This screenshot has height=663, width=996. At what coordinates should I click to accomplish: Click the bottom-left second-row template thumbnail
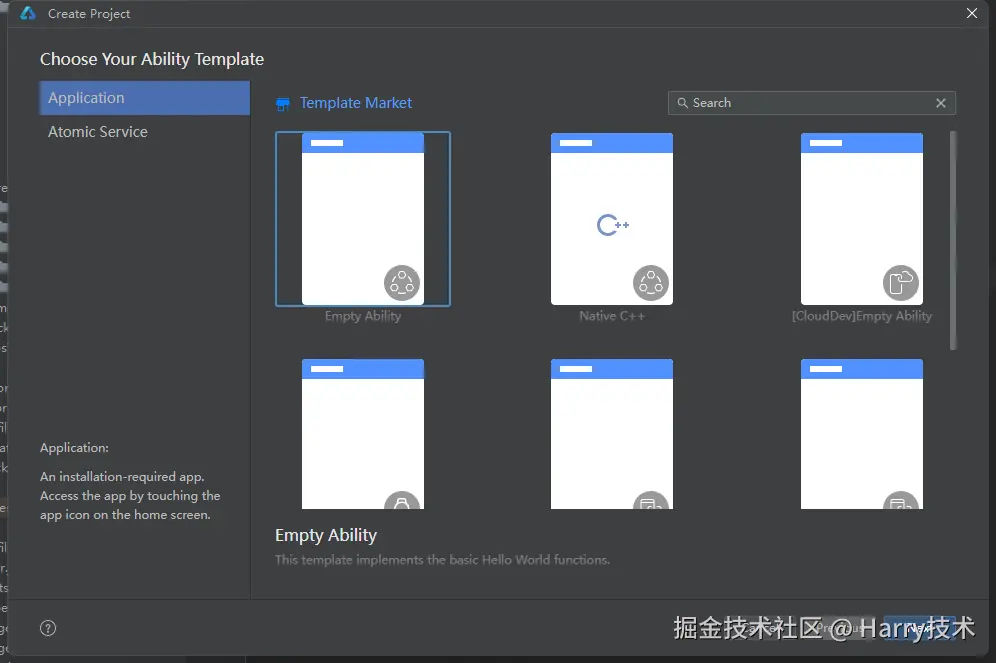point(362,433)
